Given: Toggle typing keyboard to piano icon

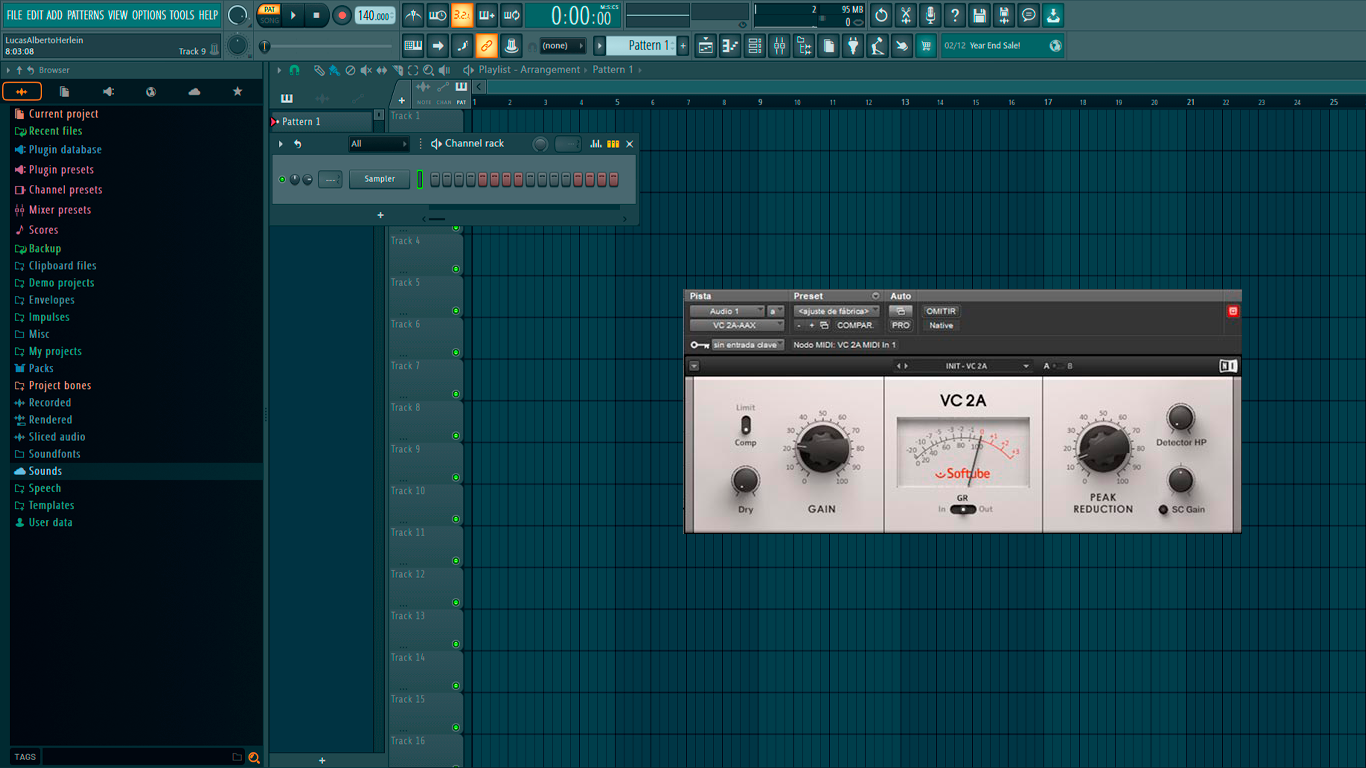Looking at the screenshot, I should click(x=413, y=45).
